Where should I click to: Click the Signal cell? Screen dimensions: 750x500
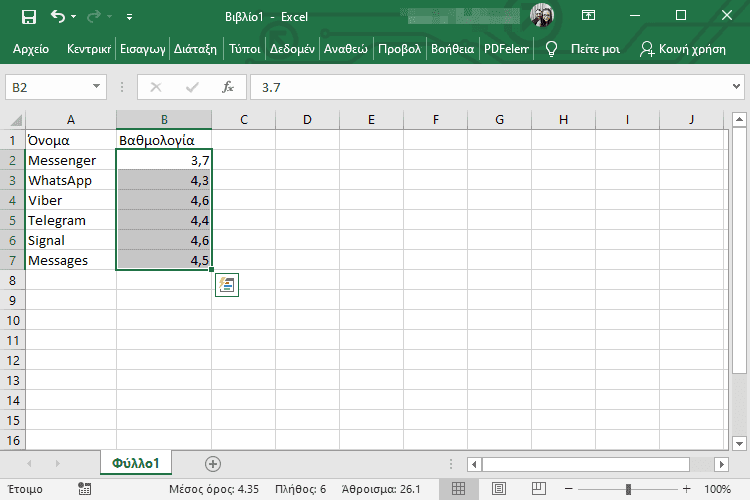[71, 241]
